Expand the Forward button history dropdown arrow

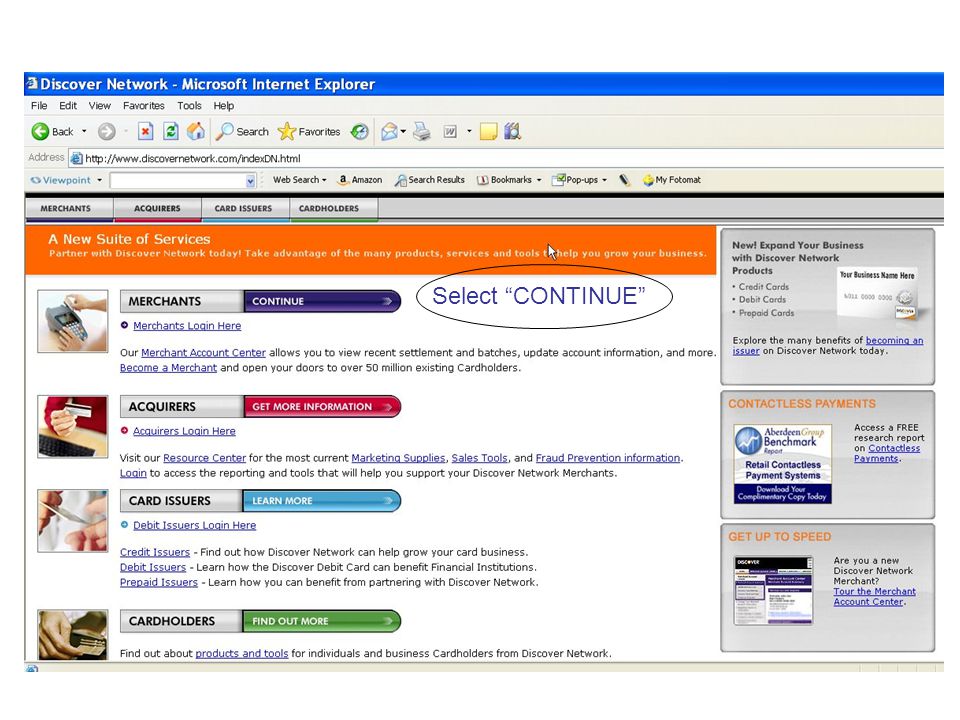tap(126, 132)
